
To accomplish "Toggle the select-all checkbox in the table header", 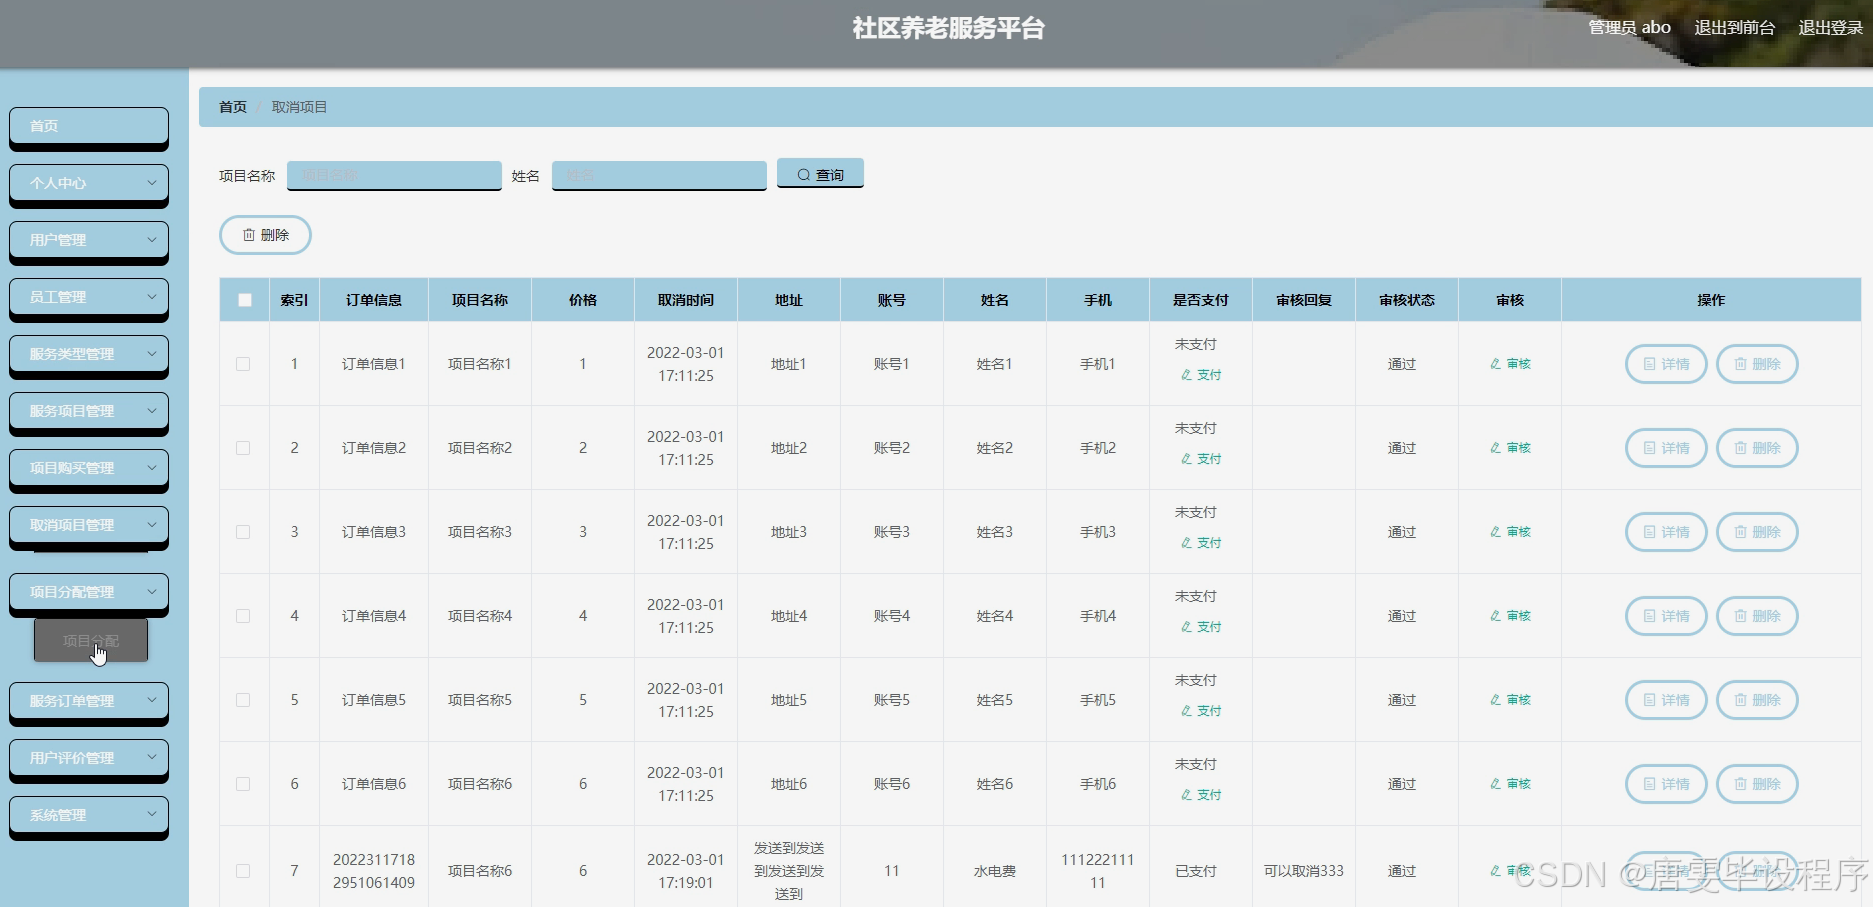I will [245, 300].
